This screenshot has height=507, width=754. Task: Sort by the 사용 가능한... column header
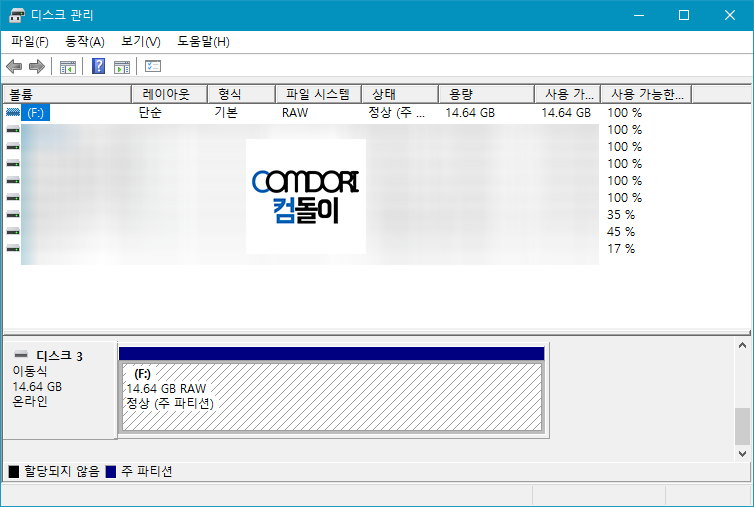point(647,94)
